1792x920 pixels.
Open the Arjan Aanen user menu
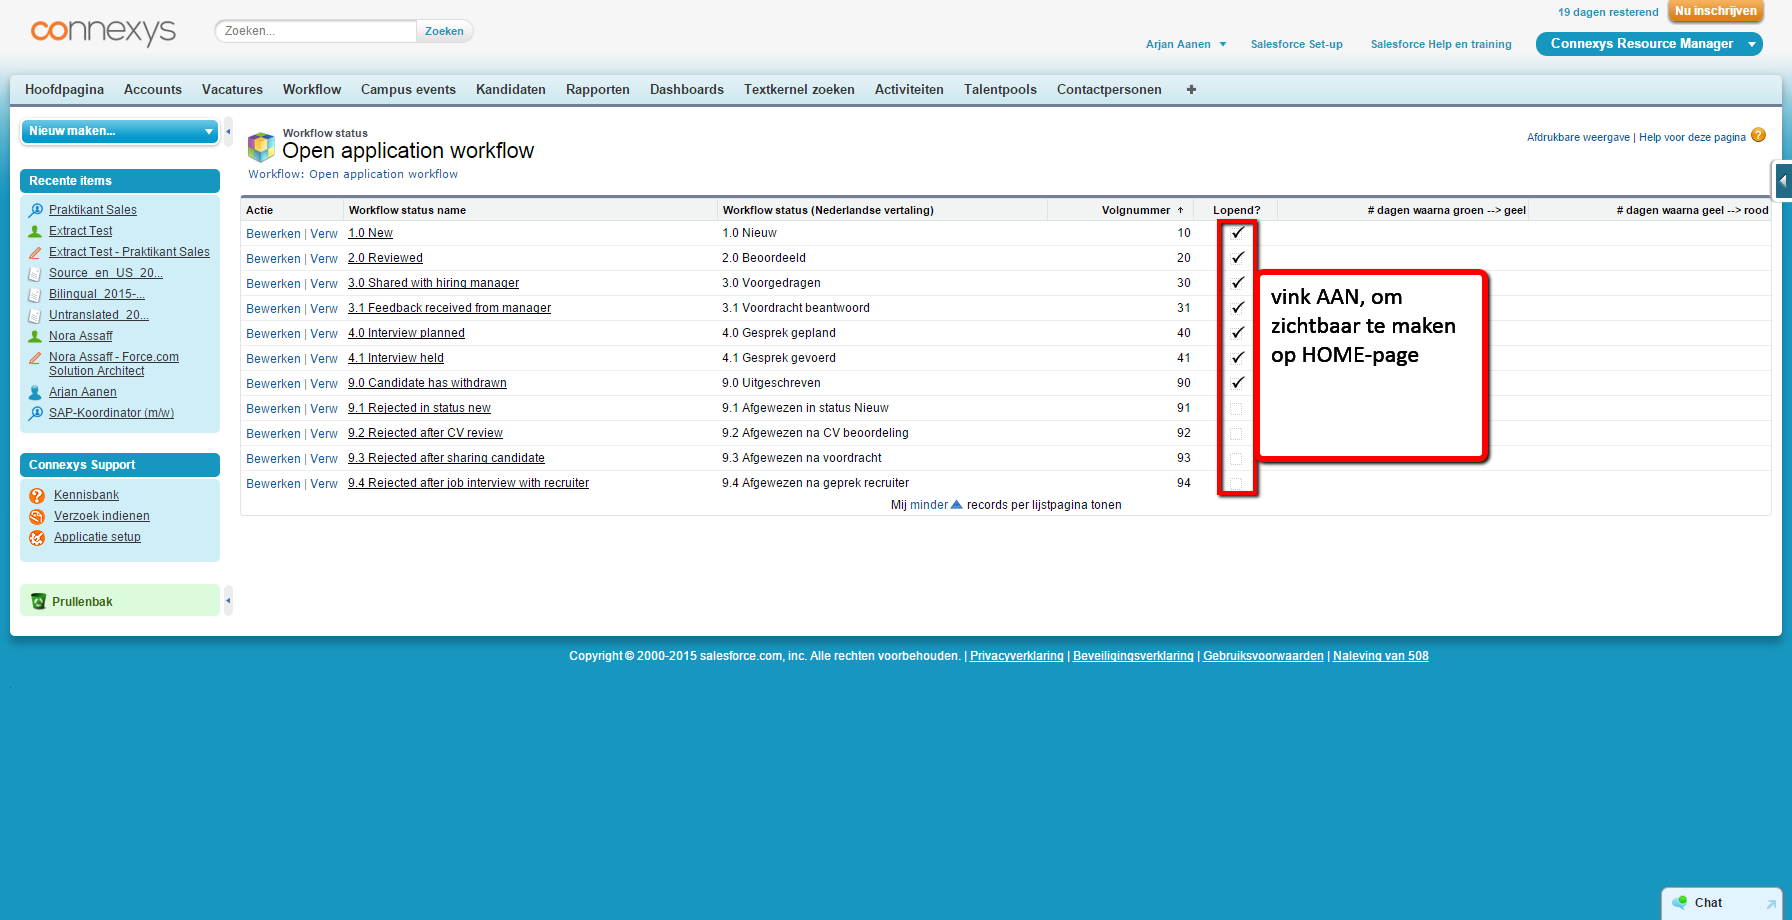1186,44
